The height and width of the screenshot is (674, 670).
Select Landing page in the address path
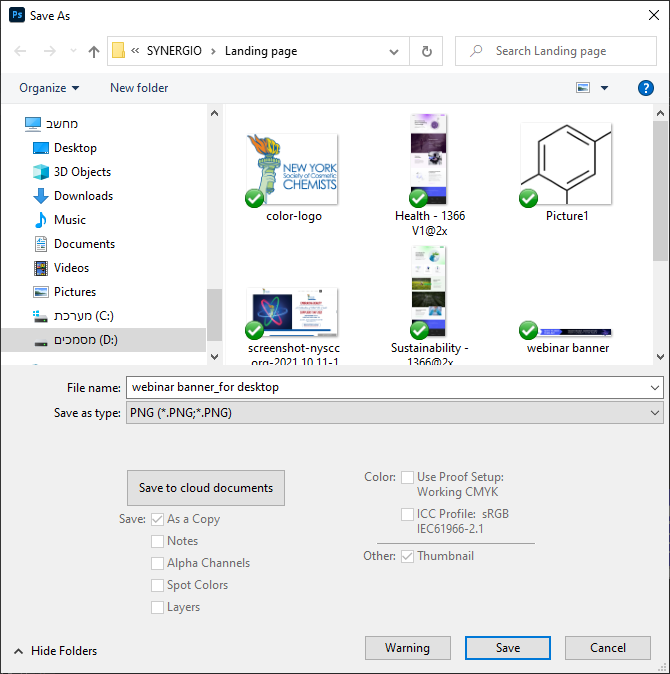click(261, 51)
